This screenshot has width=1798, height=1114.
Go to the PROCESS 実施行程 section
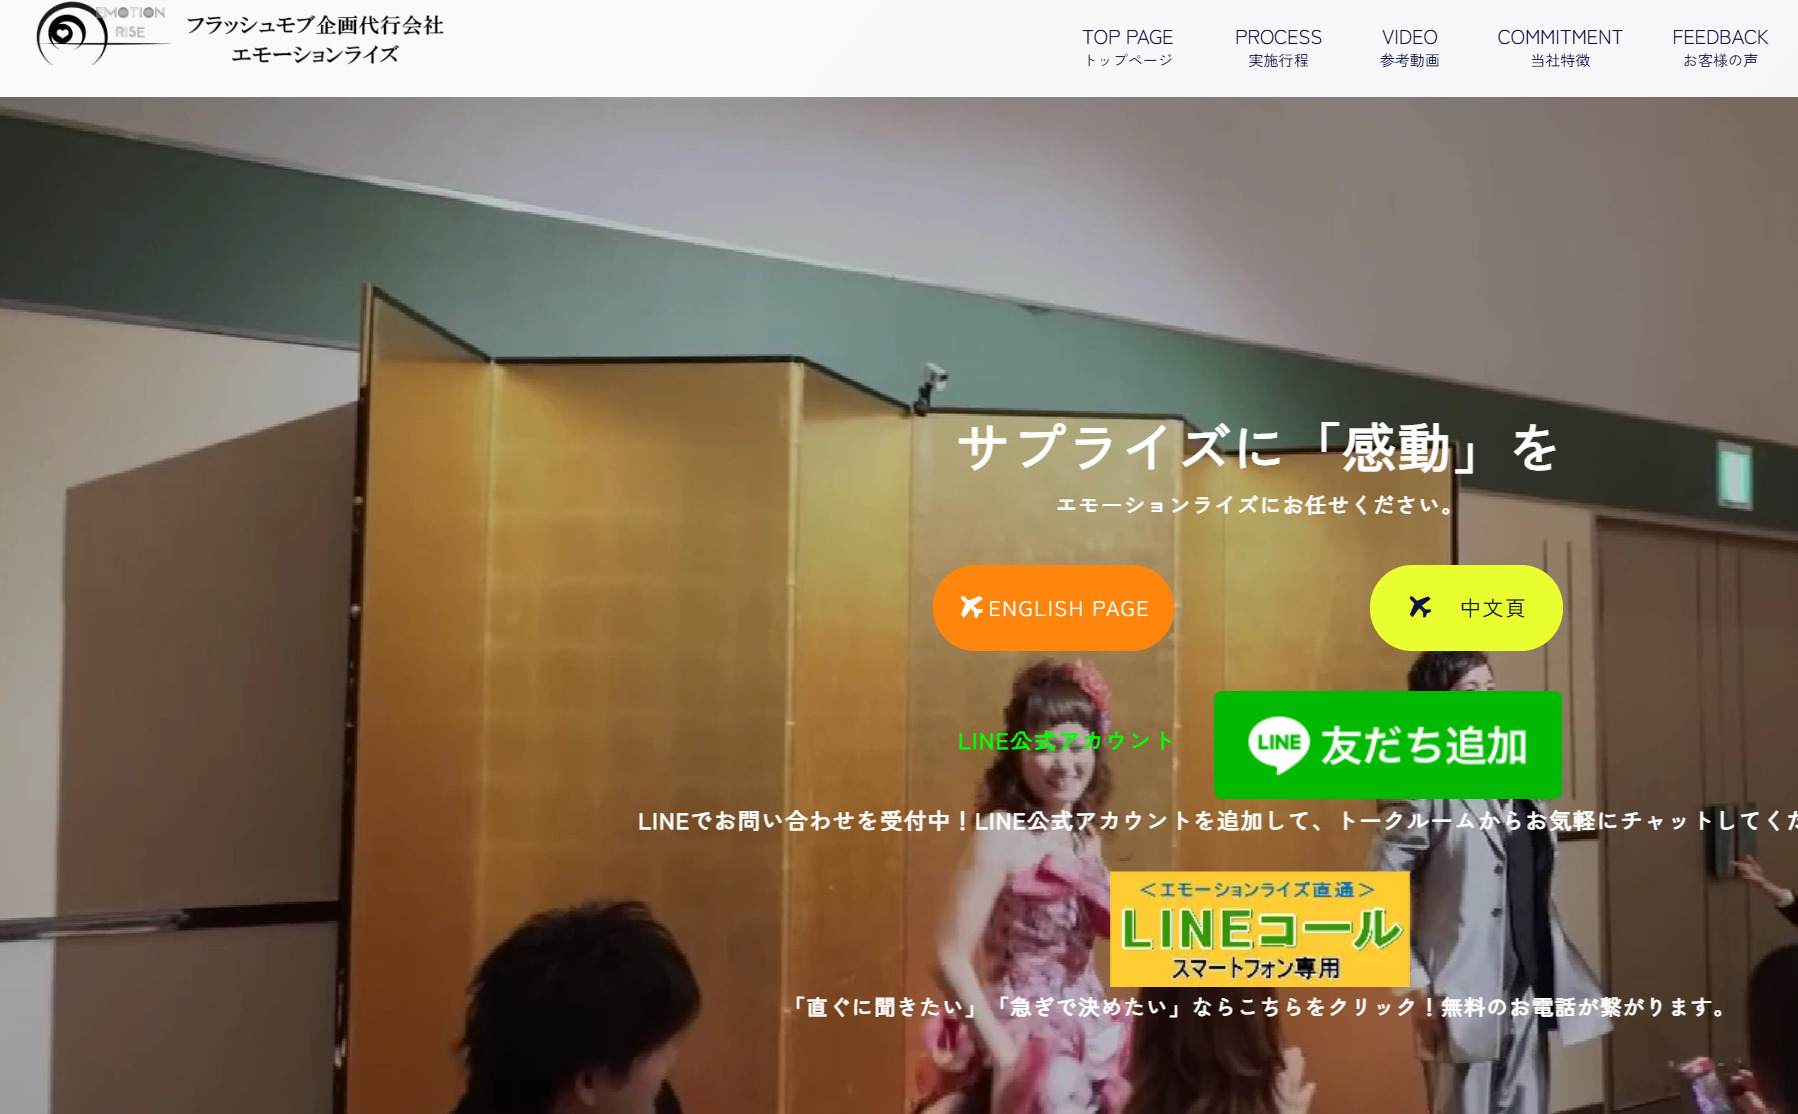pos(1278,48)
